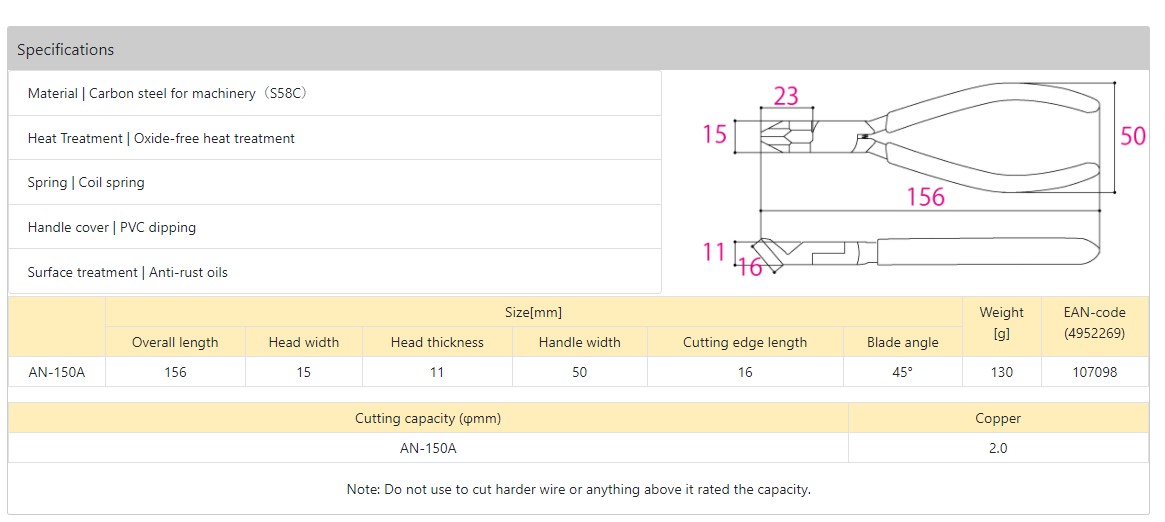Click the Specifications section header
The image size is (1165, 522).
coord(66,50)
